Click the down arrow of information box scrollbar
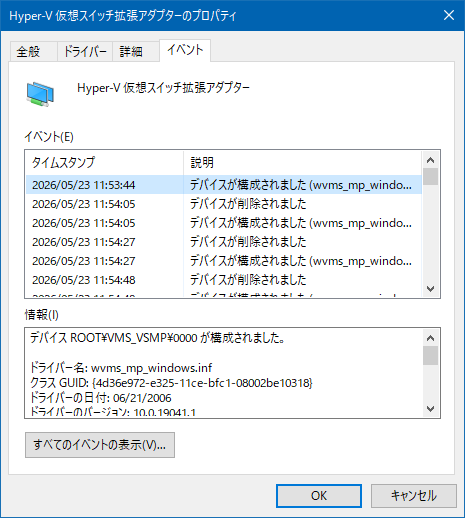This screenshot has width=465, height=518. click(430, 408)
